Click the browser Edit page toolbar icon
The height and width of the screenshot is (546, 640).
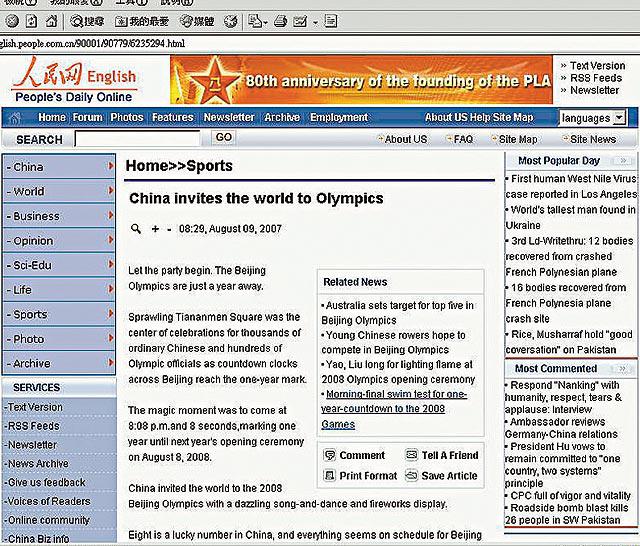[300, 21]
